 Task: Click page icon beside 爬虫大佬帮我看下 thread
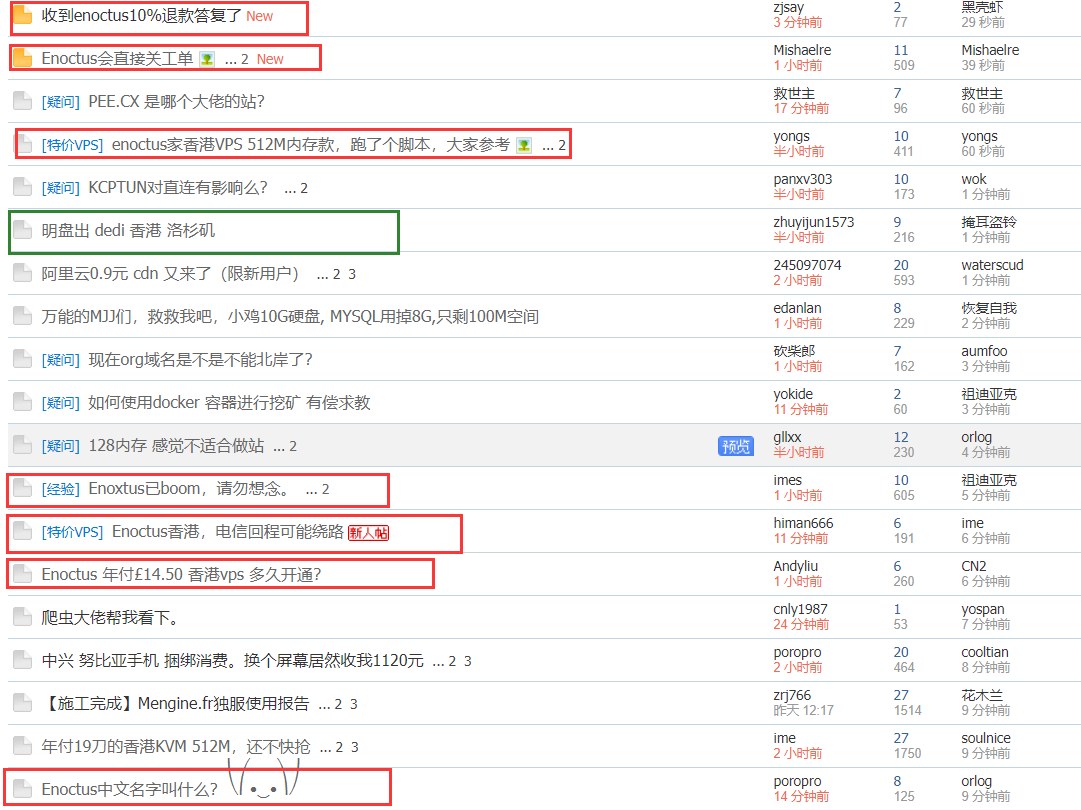23,617
